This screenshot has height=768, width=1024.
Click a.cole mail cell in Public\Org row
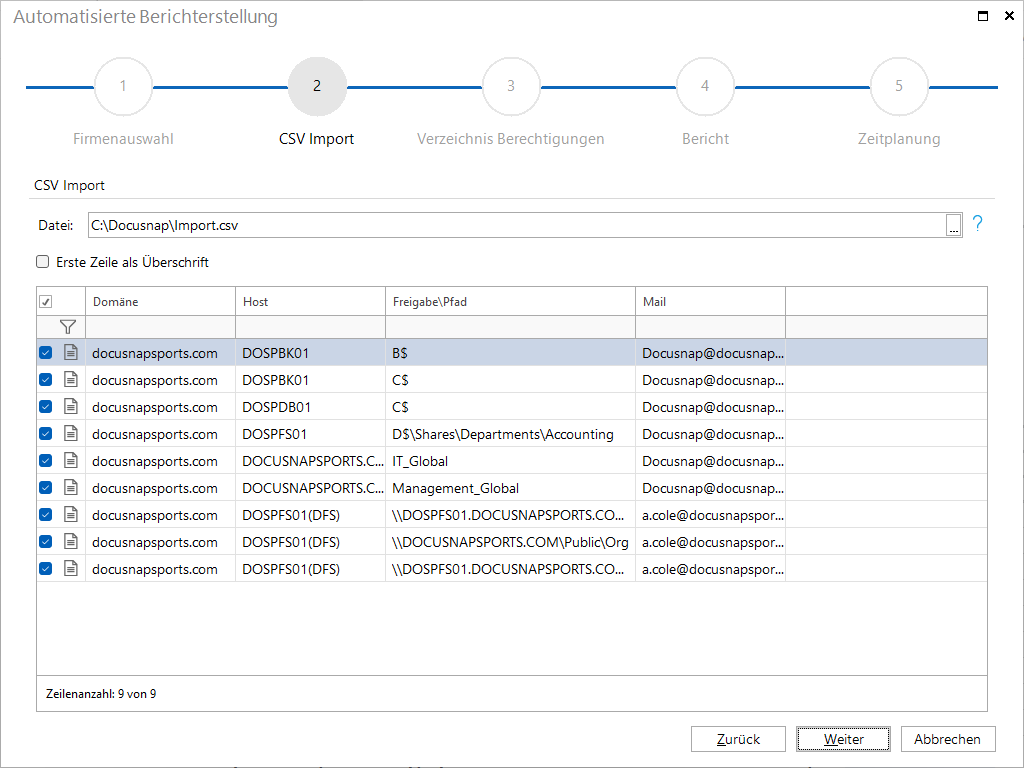711,541
